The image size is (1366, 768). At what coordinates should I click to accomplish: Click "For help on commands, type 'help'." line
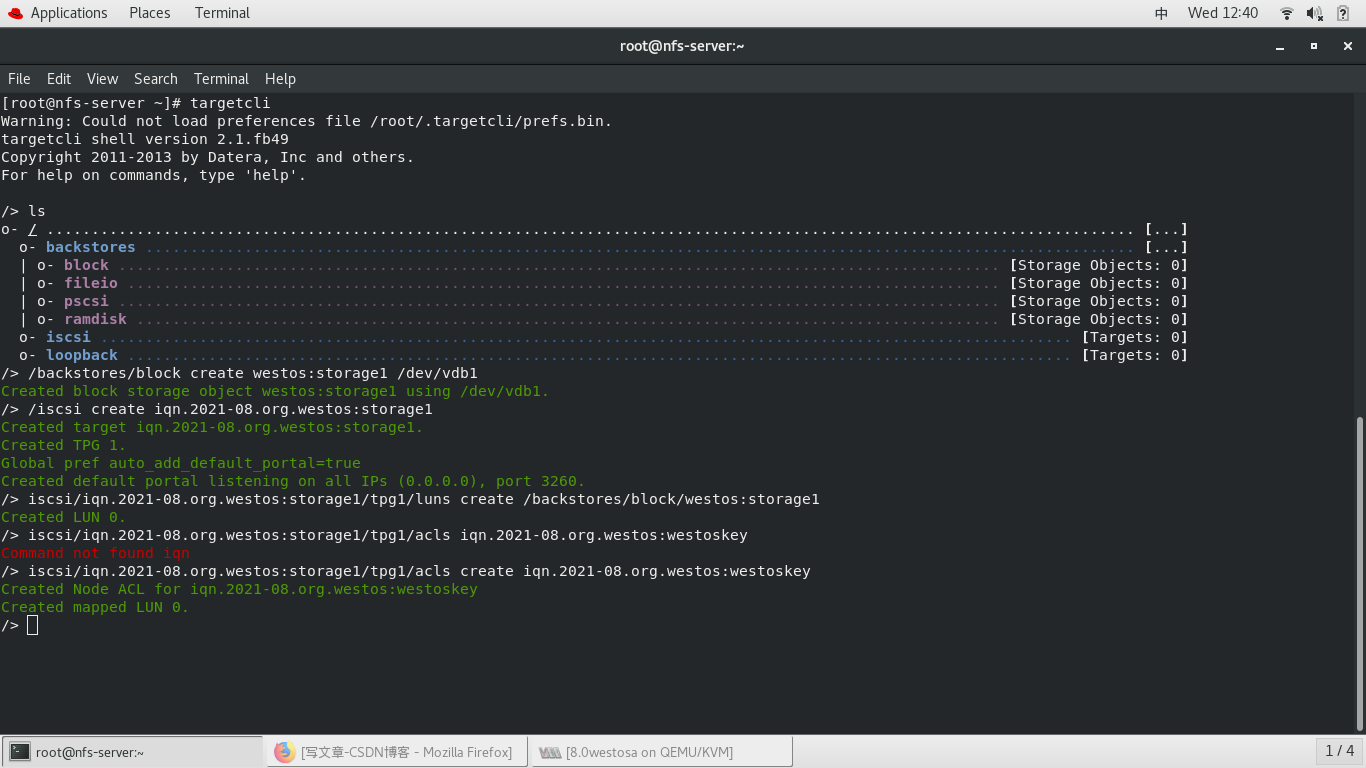click(154, 175)
